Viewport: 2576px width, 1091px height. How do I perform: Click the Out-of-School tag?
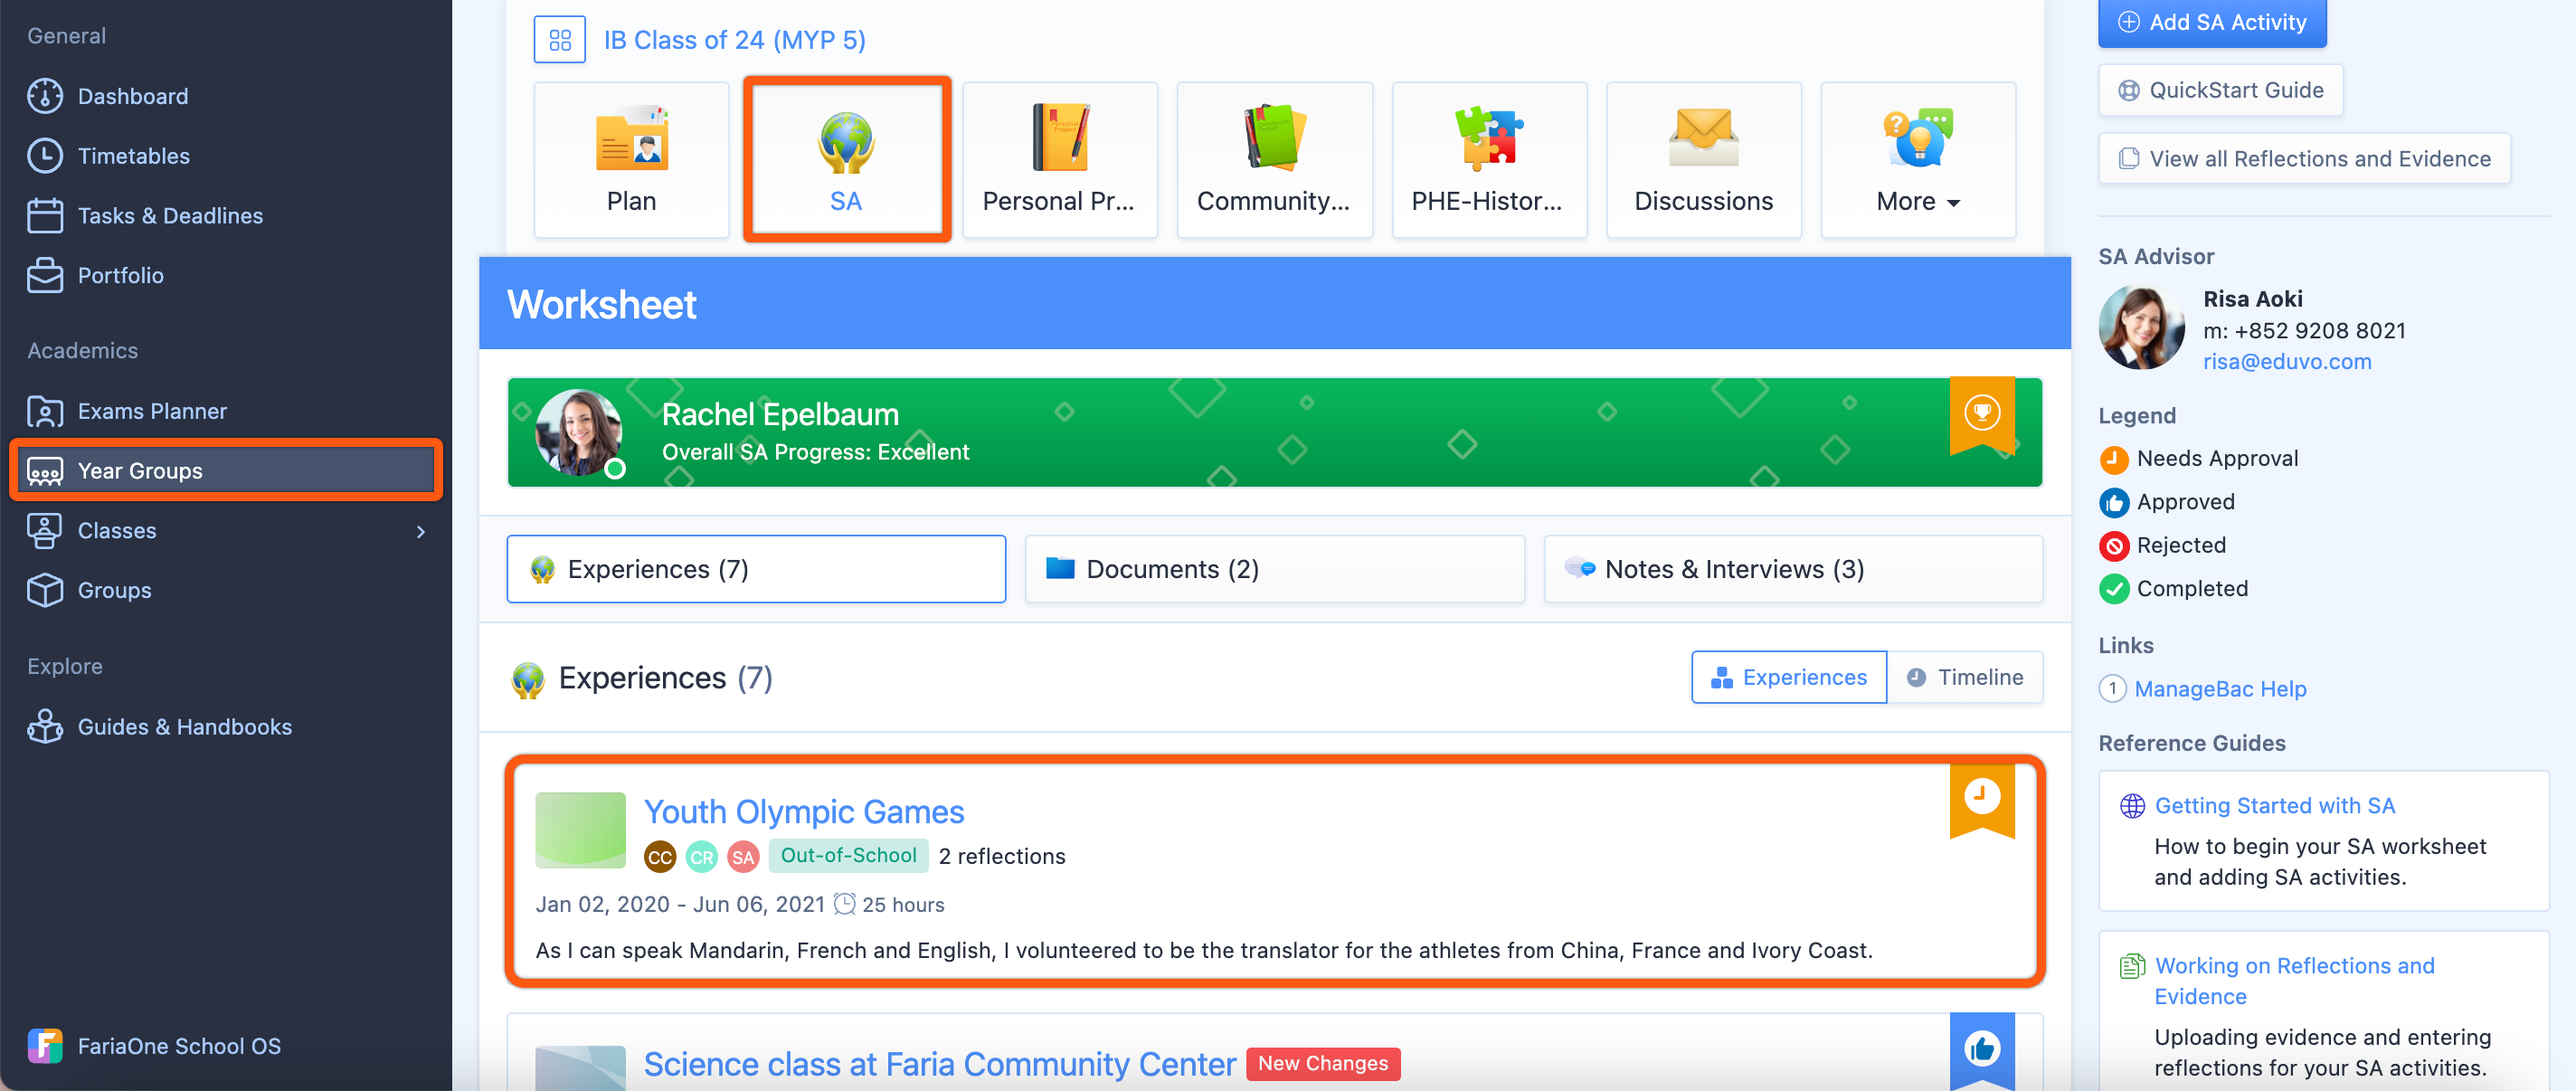(848, 856)
